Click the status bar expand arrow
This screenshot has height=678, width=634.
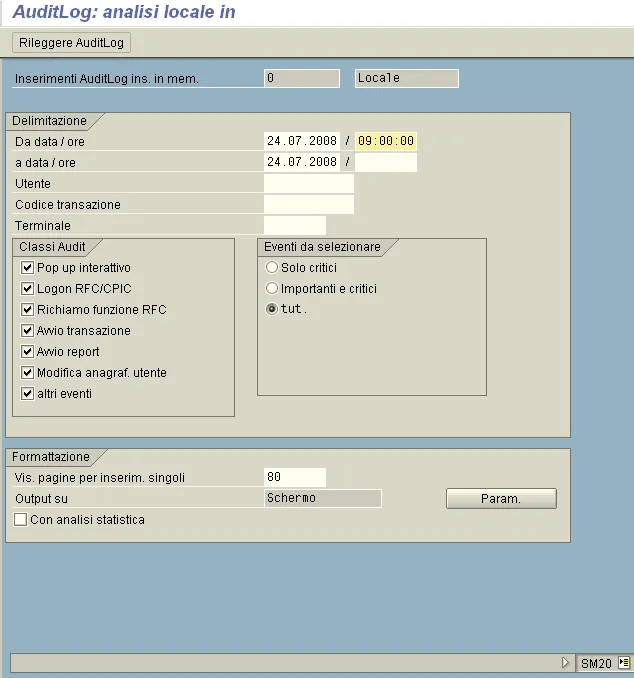(565, 662)
